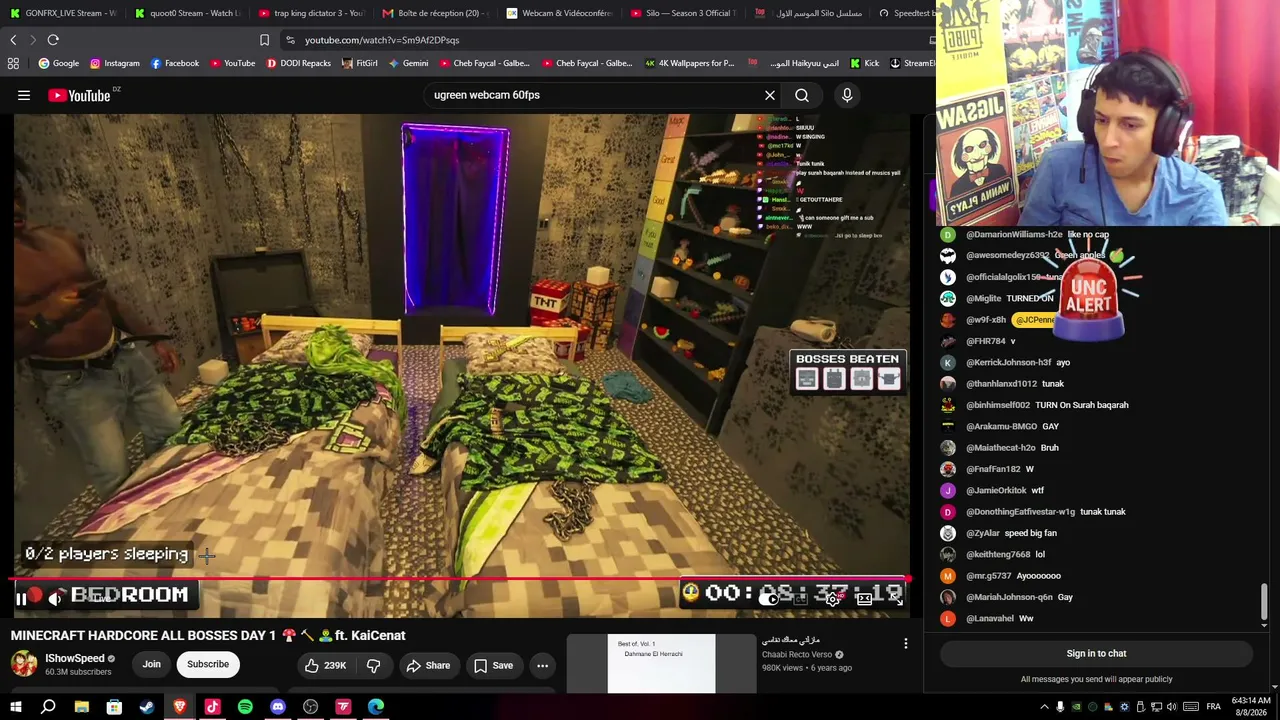Open the TikTok taskbar app

[212, 707]
